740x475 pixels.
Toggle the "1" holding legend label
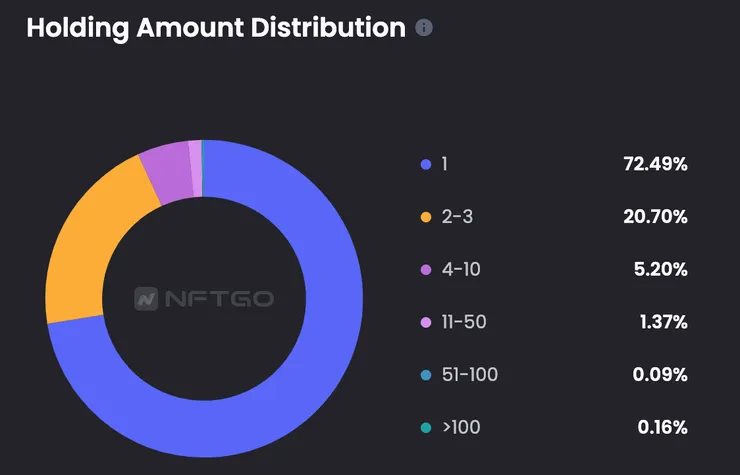(444, 164)
